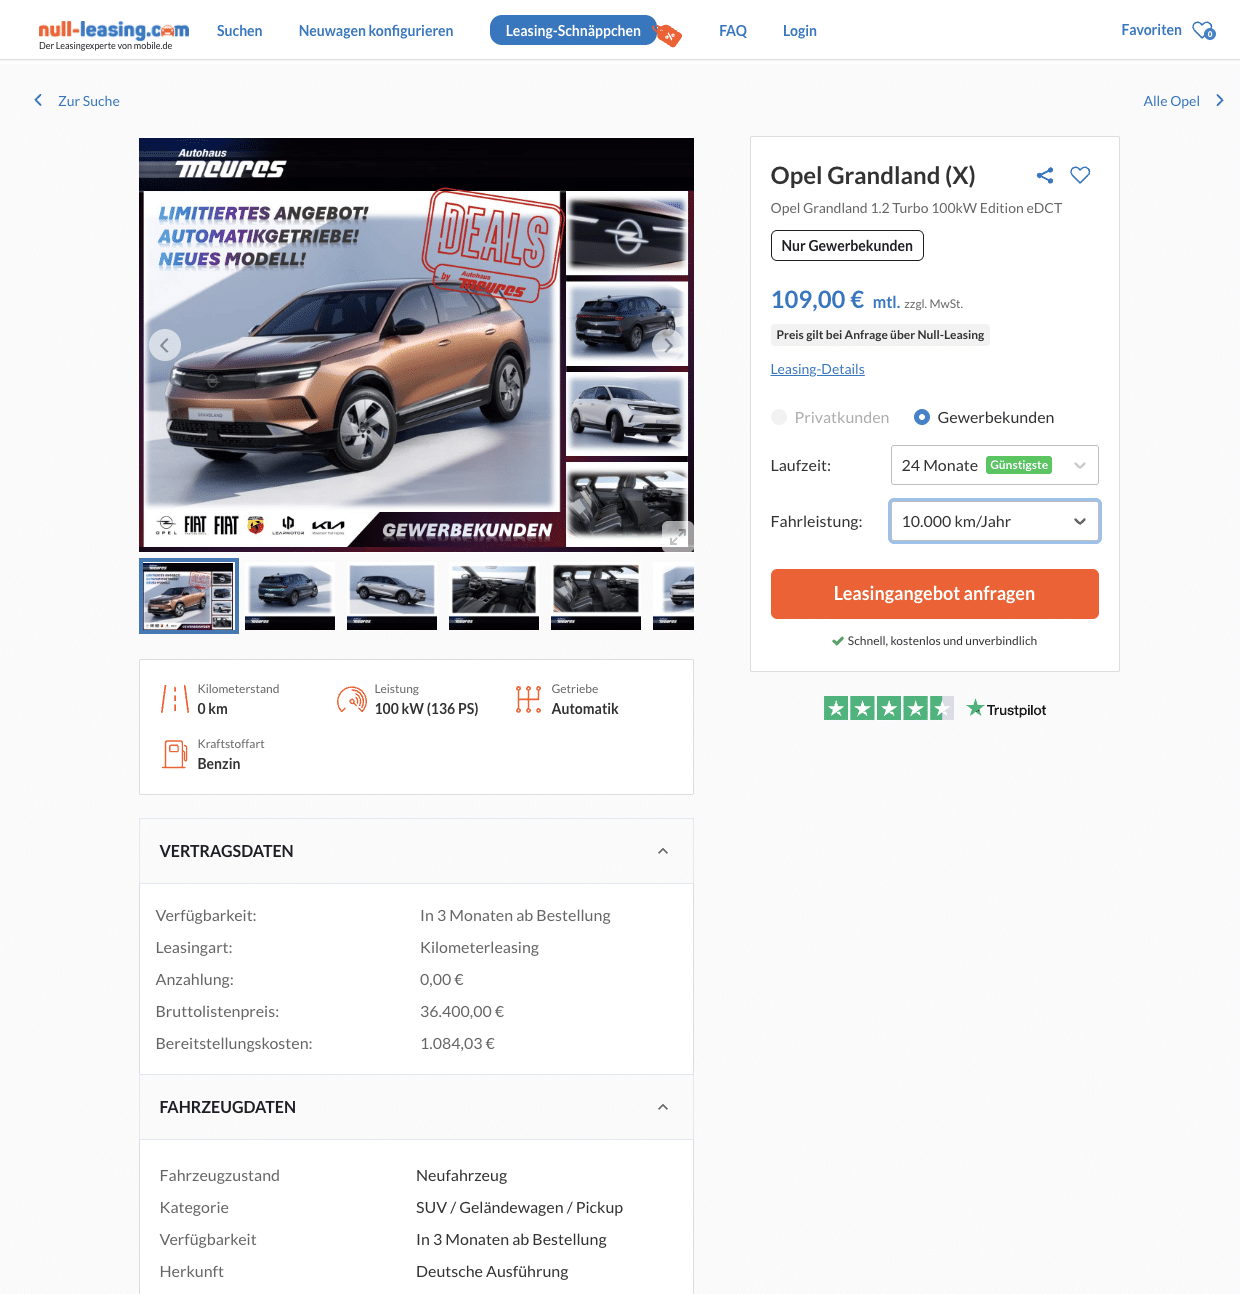
Task: Select the Privatkunden radio option
Action: tap(779, 417)
